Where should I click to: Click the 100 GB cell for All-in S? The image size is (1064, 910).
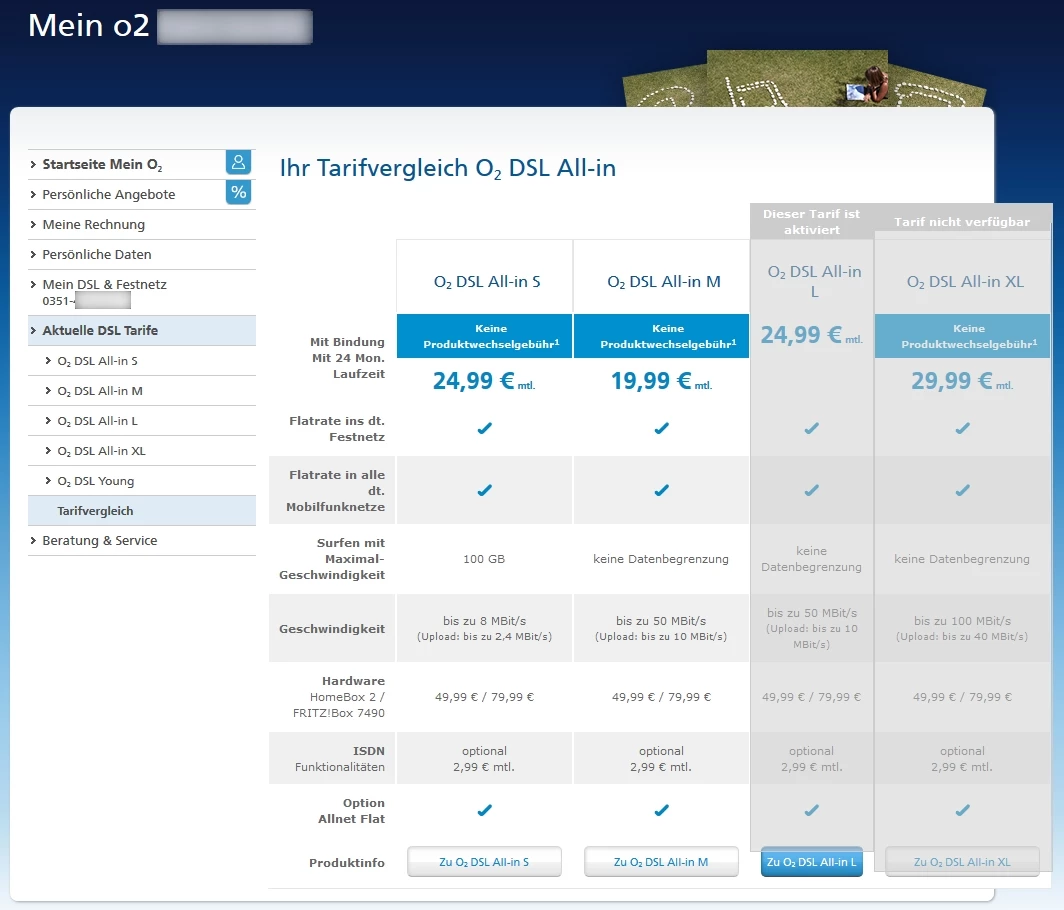(x=484, y=559)
